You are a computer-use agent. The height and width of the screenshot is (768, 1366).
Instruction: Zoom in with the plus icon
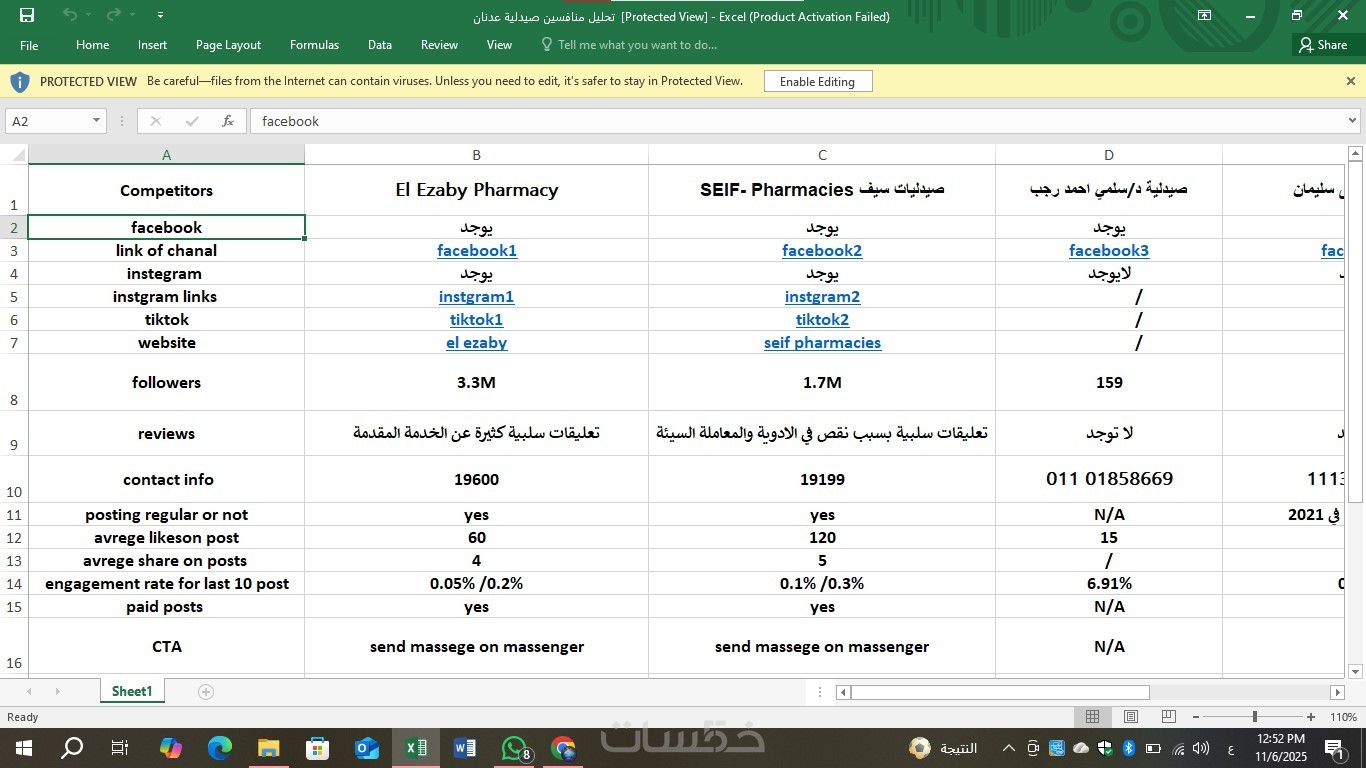coord(1311,717)
